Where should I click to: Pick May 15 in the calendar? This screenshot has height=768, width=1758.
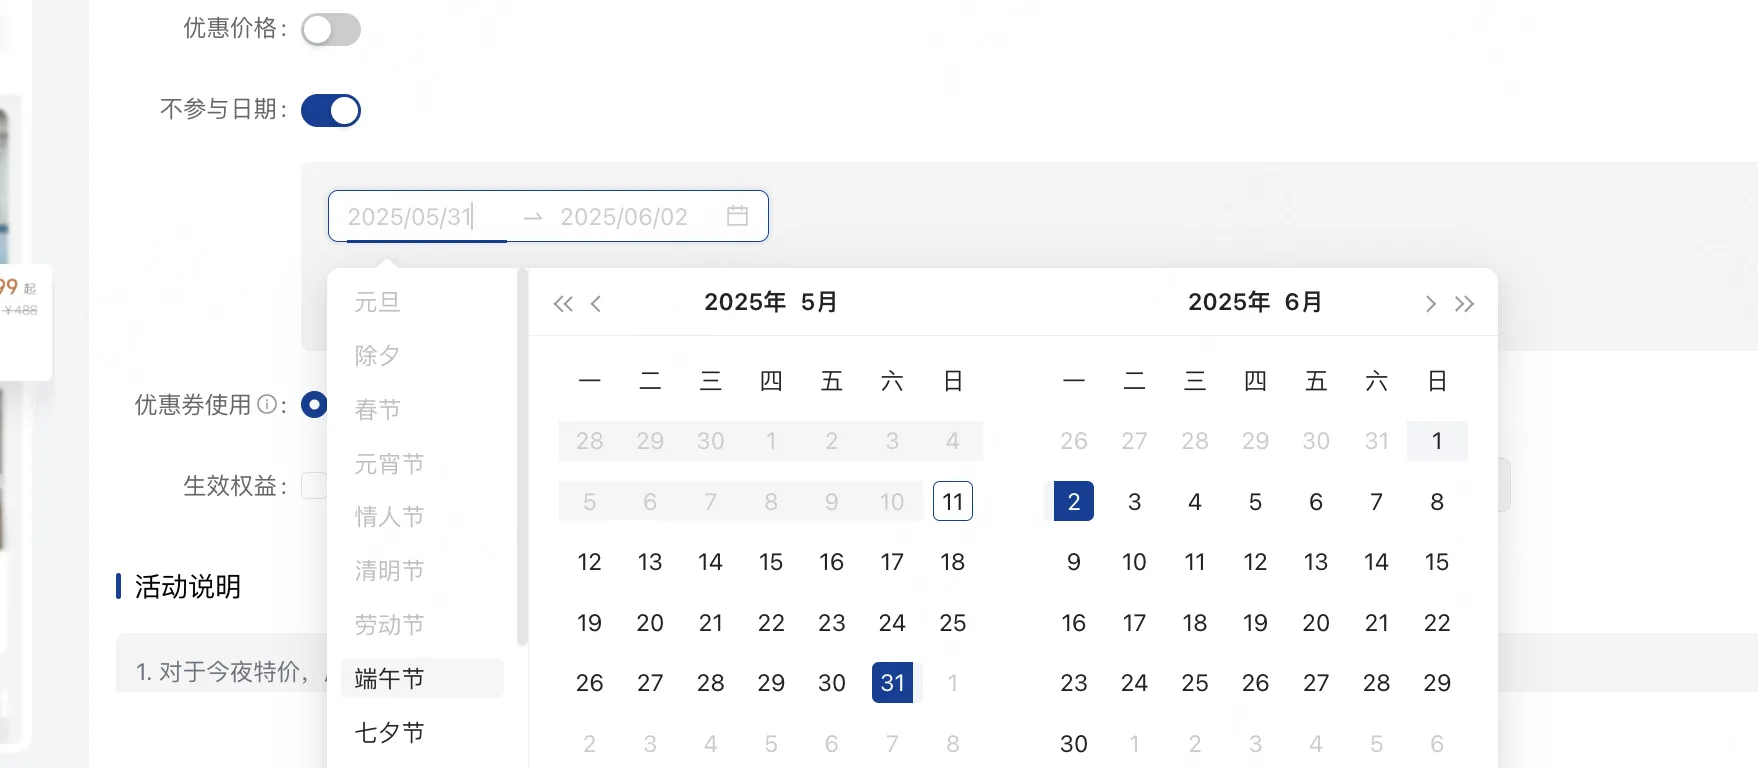[771, 562]
